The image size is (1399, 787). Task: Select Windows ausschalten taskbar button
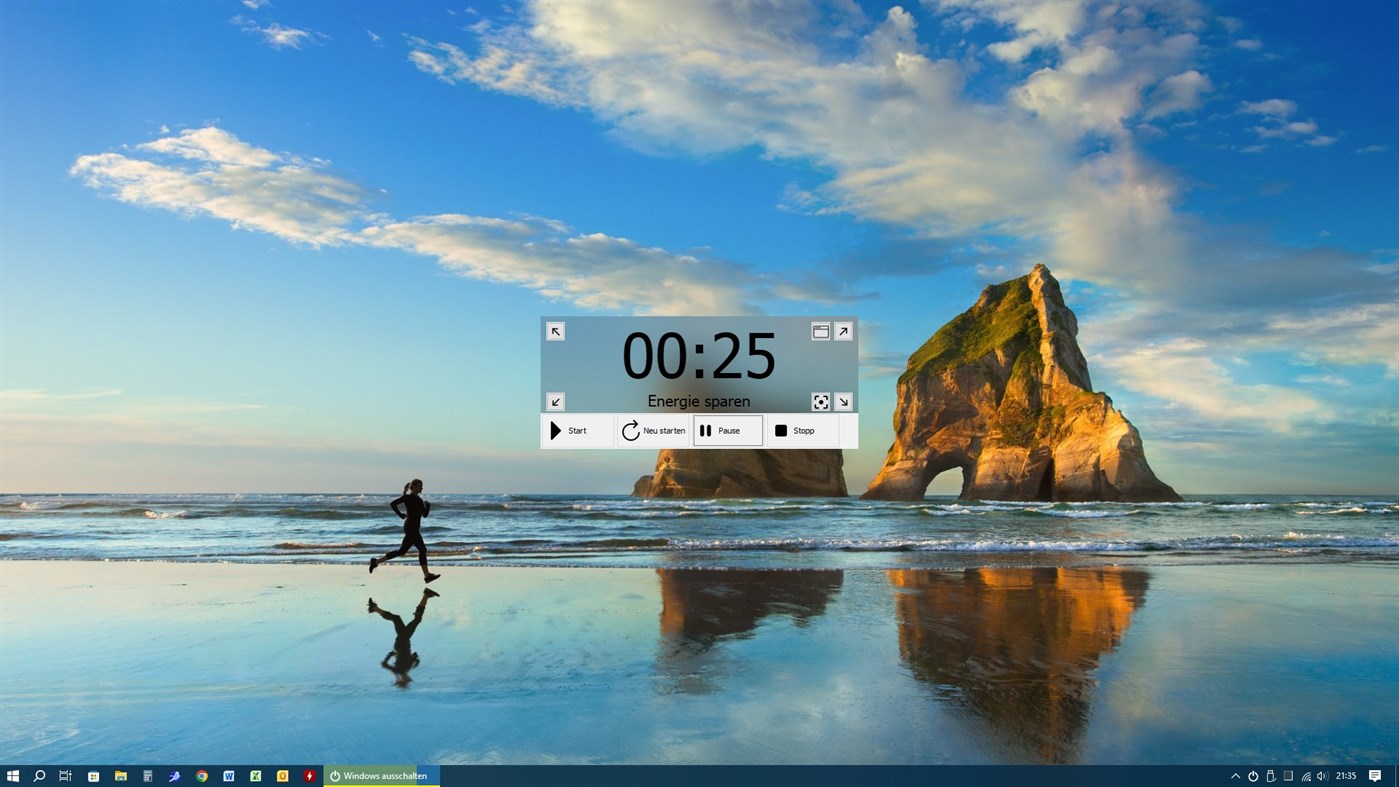(381, 776)
